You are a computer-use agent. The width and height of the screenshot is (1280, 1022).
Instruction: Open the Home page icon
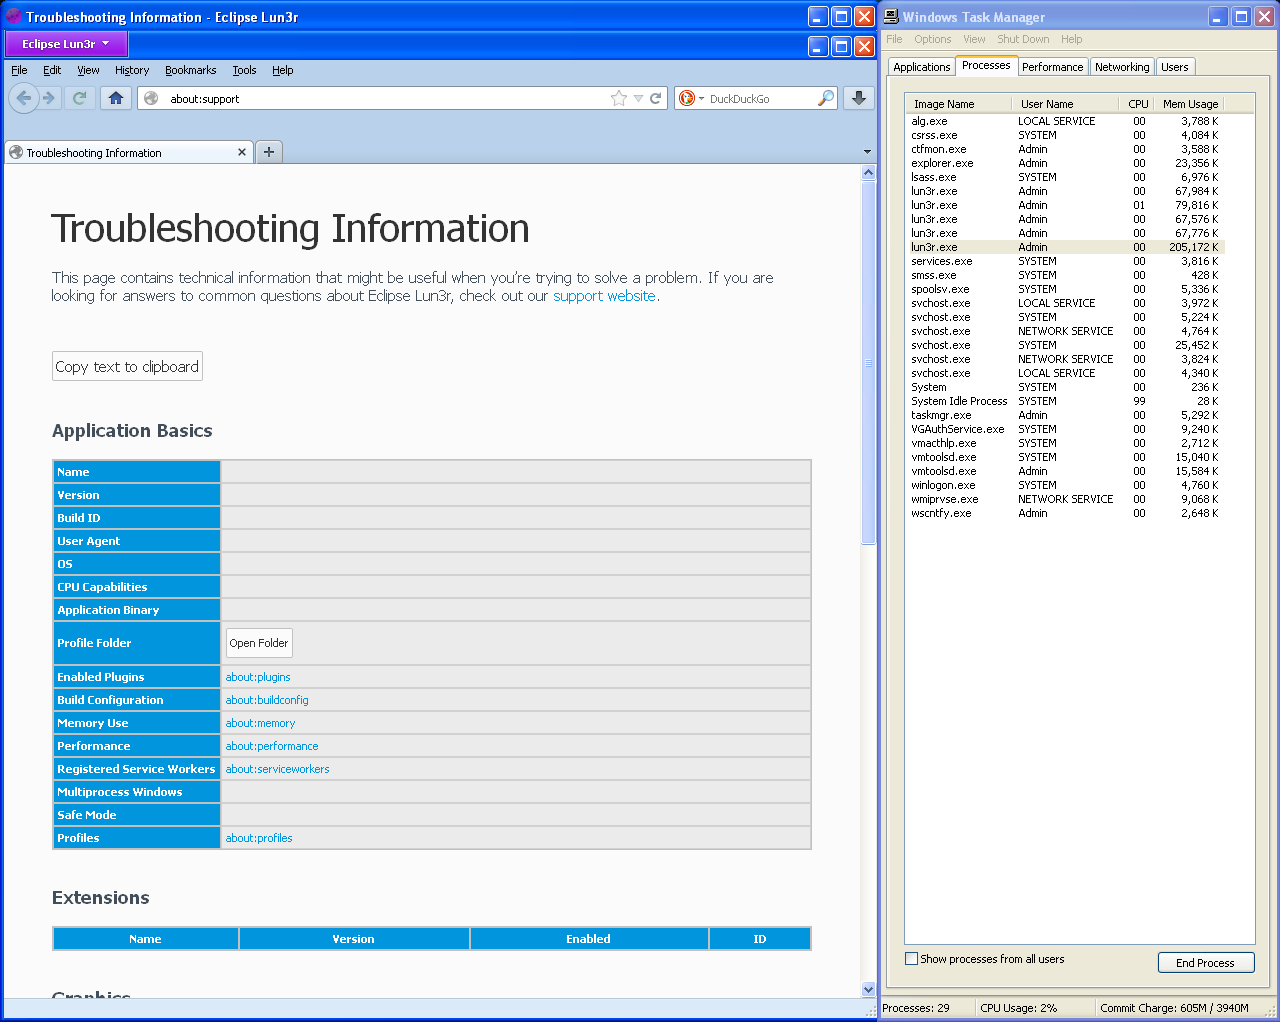[116, 98]
